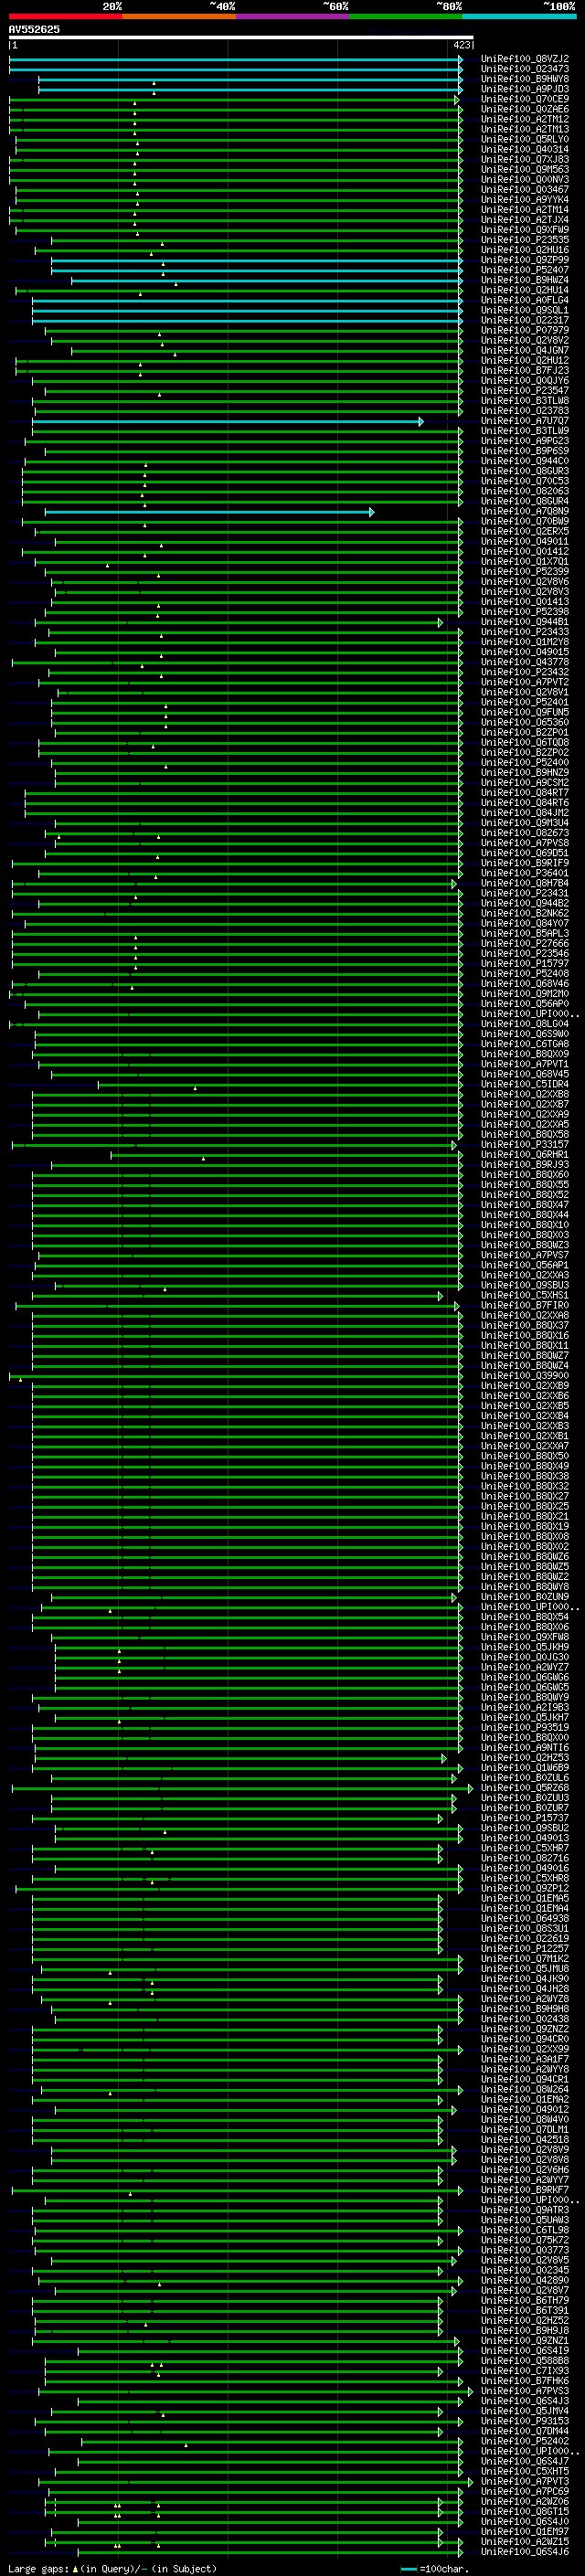Click hit label UniRef100_B8QX47
The image size is (585, 2576).
(524, 1205)
